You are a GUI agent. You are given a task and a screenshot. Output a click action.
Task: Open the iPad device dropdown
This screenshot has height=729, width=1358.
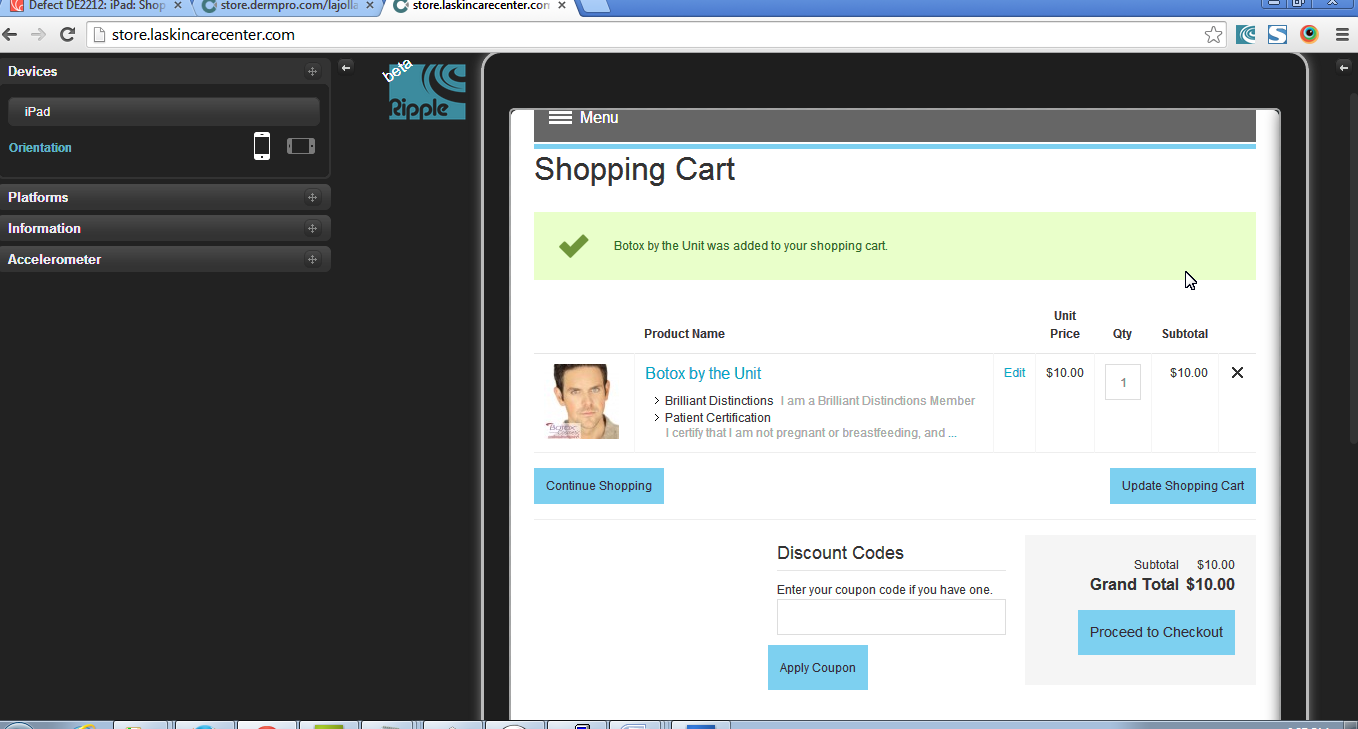[164, 112]
